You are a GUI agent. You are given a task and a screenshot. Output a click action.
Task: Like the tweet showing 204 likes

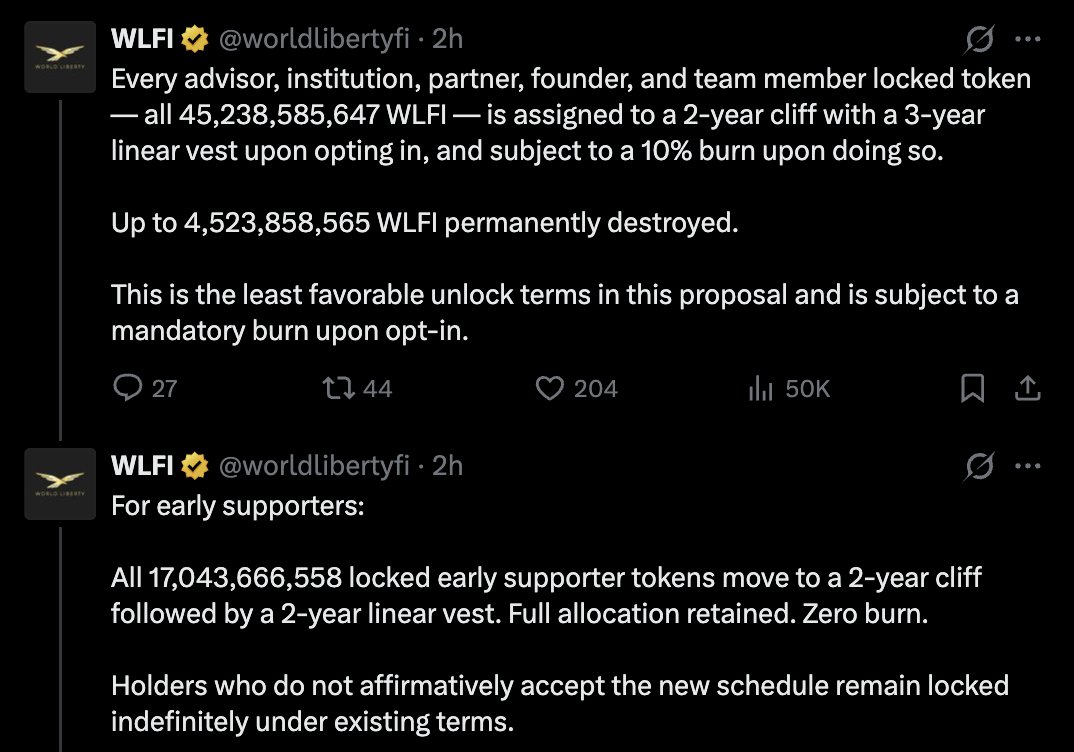tap(550, 388)
